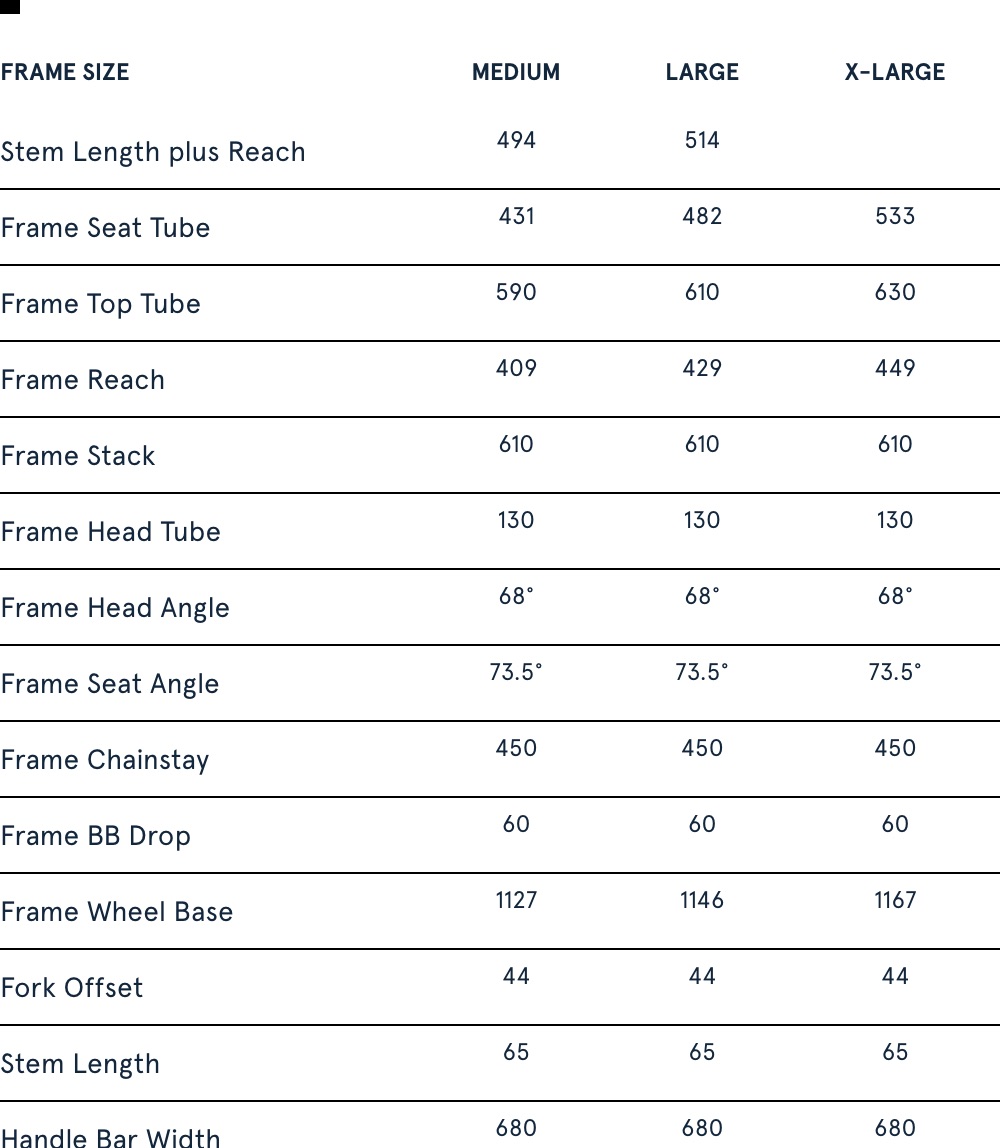Click the Frame BB Drop row label
This screenshot has width=1000, height=1148.
click(x=95, y=836)
